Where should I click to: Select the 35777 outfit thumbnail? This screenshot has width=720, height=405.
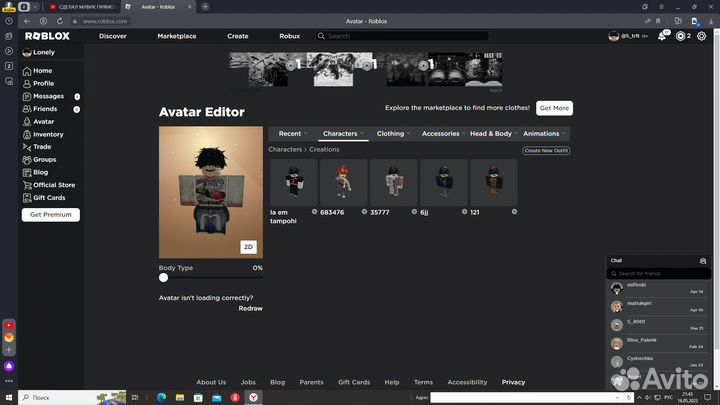tap(394, 182)
